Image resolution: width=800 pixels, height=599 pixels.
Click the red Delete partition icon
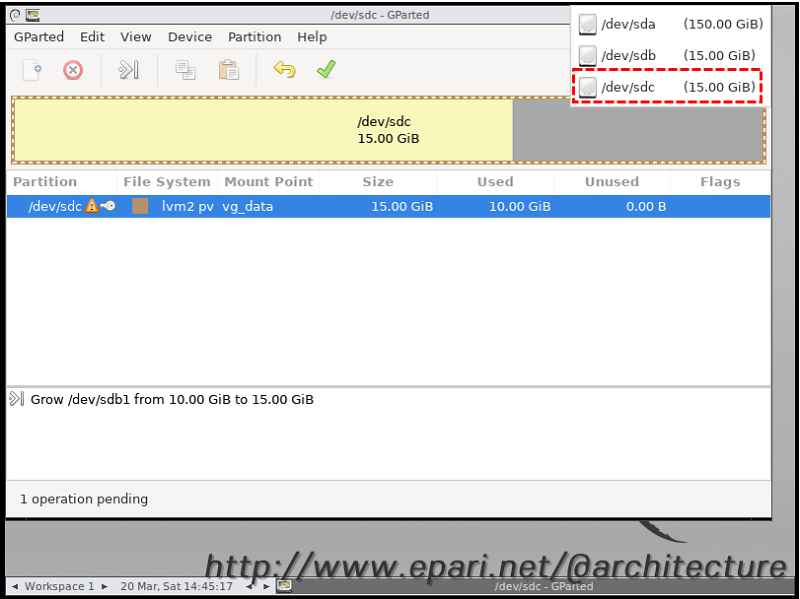pyautogui.click(x=73, y=70)
